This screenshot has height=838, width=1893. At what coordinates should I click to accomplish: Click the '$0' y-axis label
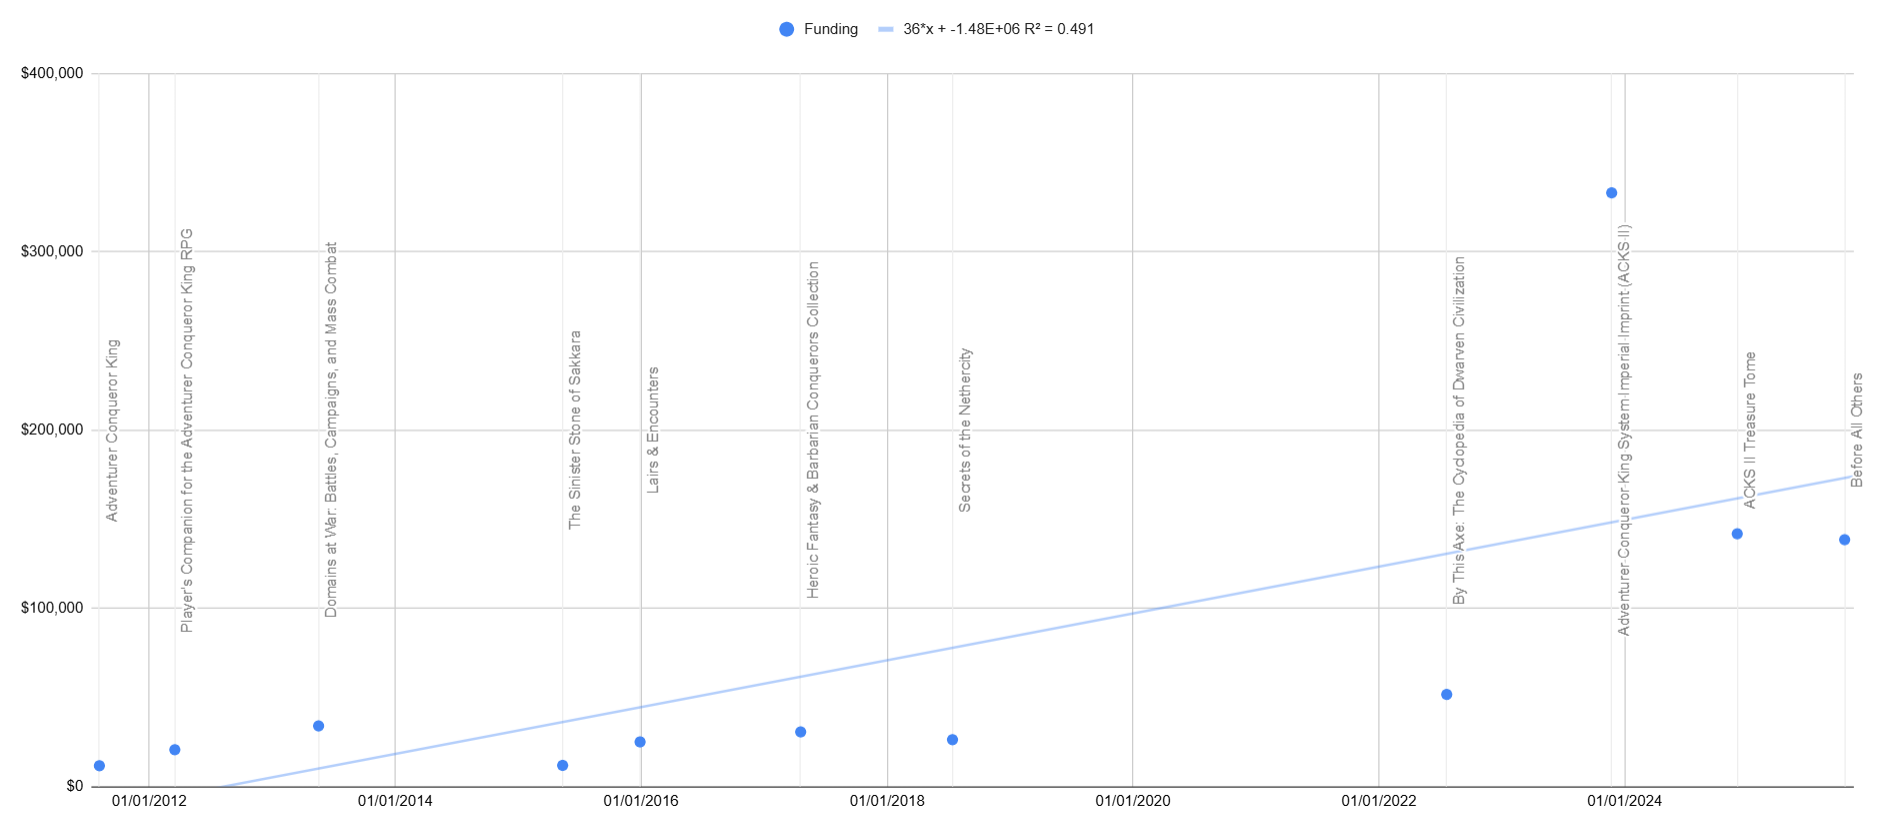click(x=74, y=786)
